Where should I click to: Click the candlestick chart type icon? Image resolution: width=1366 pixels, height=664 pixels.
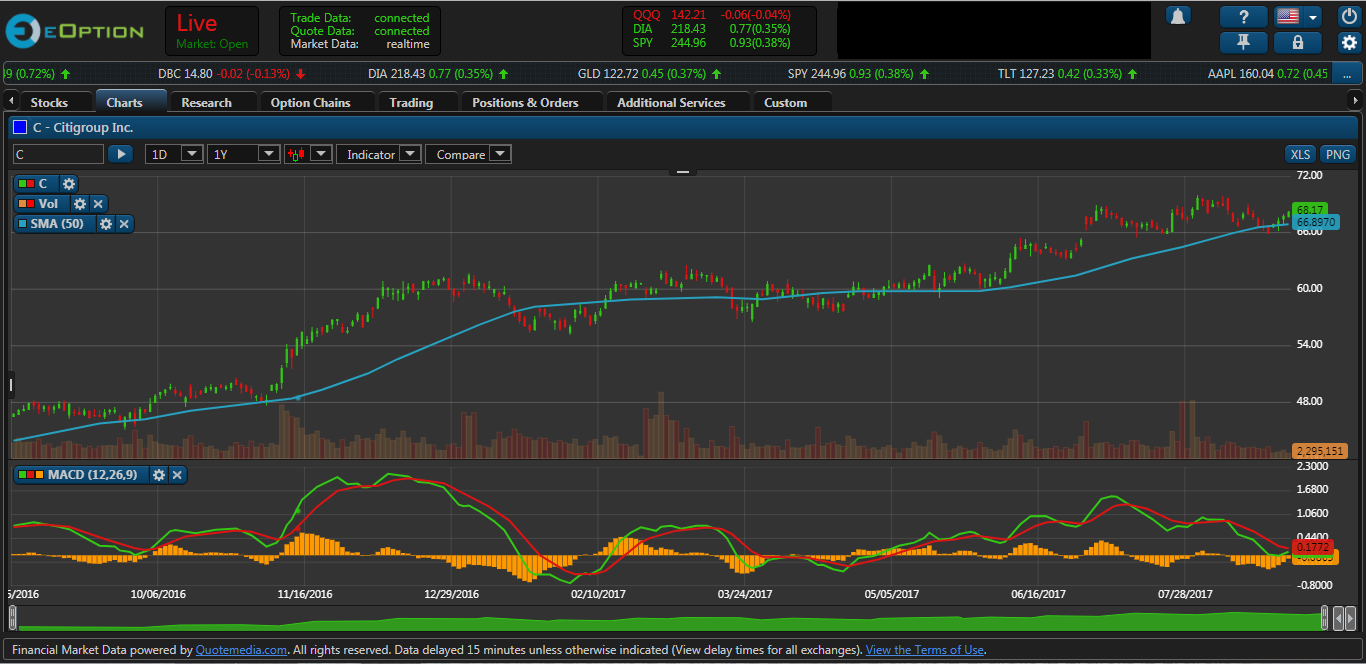pos(297,154)
